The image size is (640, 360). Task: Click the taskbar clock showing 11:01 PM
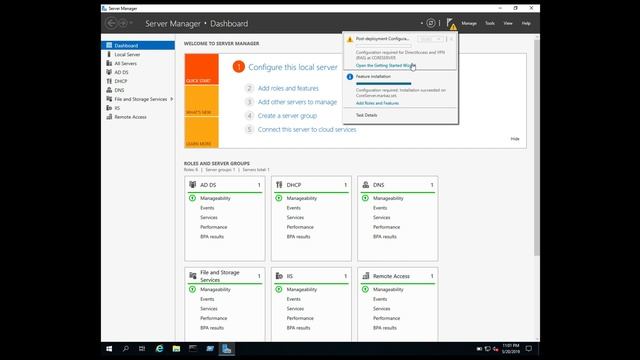click(x=511, y=349)
